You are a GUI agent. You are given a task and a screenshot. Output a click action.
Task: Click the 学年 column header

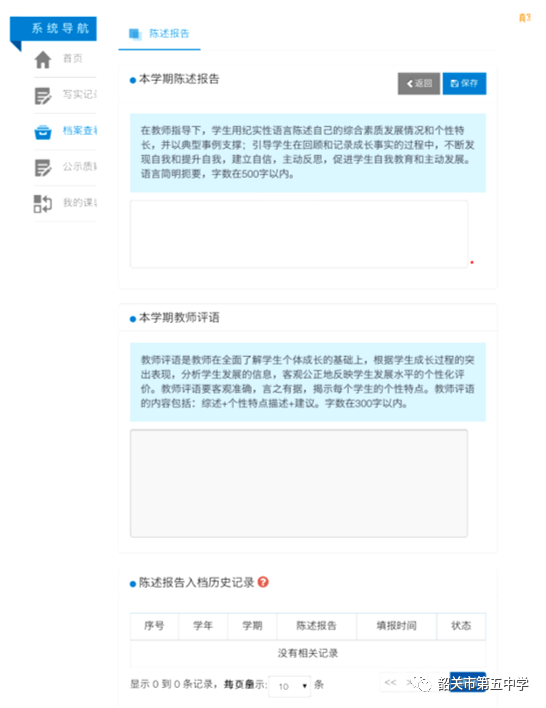(203, 626)
